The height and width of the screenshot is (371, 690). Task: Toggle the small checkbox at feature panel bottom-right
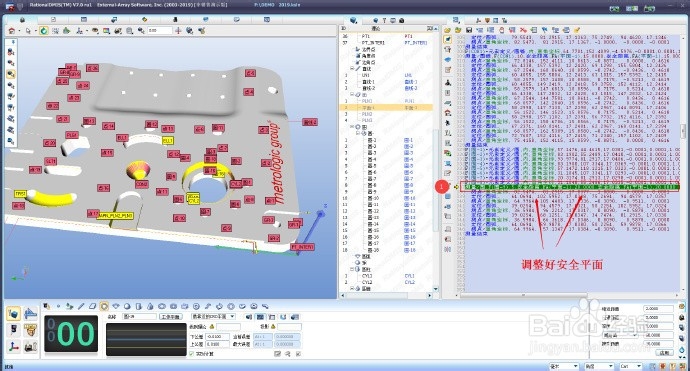[x=298, y=353]
